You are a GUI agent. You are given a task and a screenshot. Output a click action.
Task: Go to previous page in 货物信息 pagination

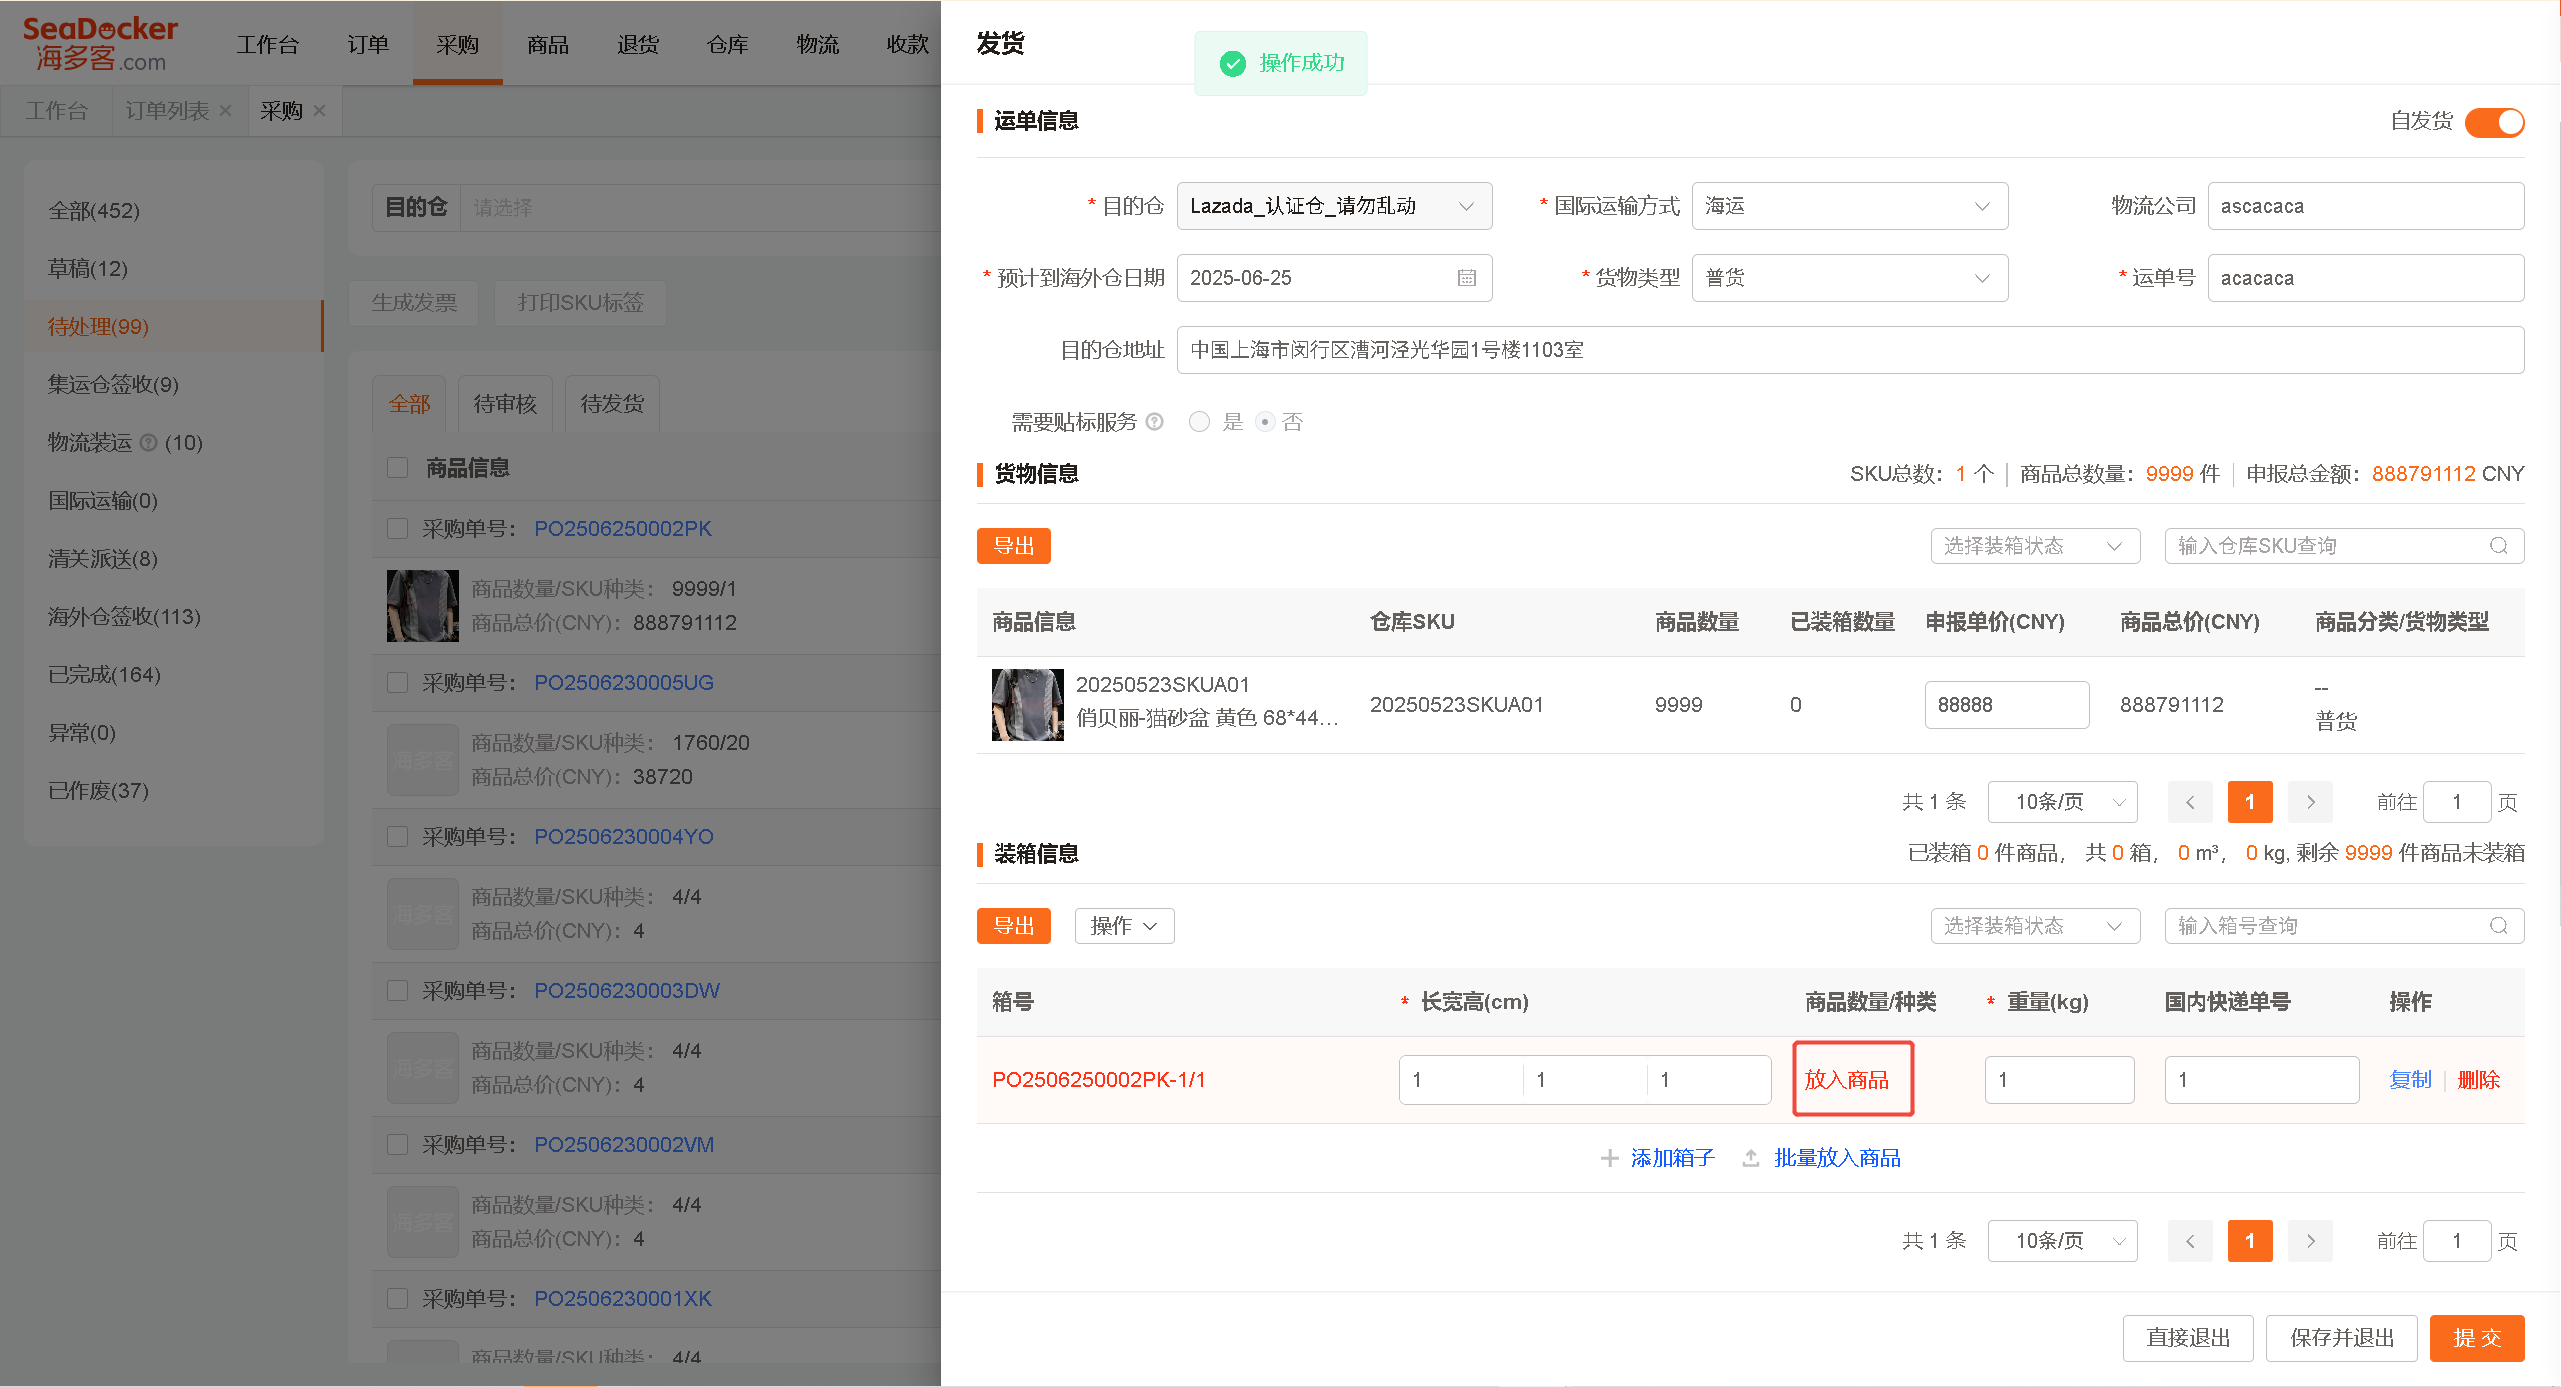2190,802
